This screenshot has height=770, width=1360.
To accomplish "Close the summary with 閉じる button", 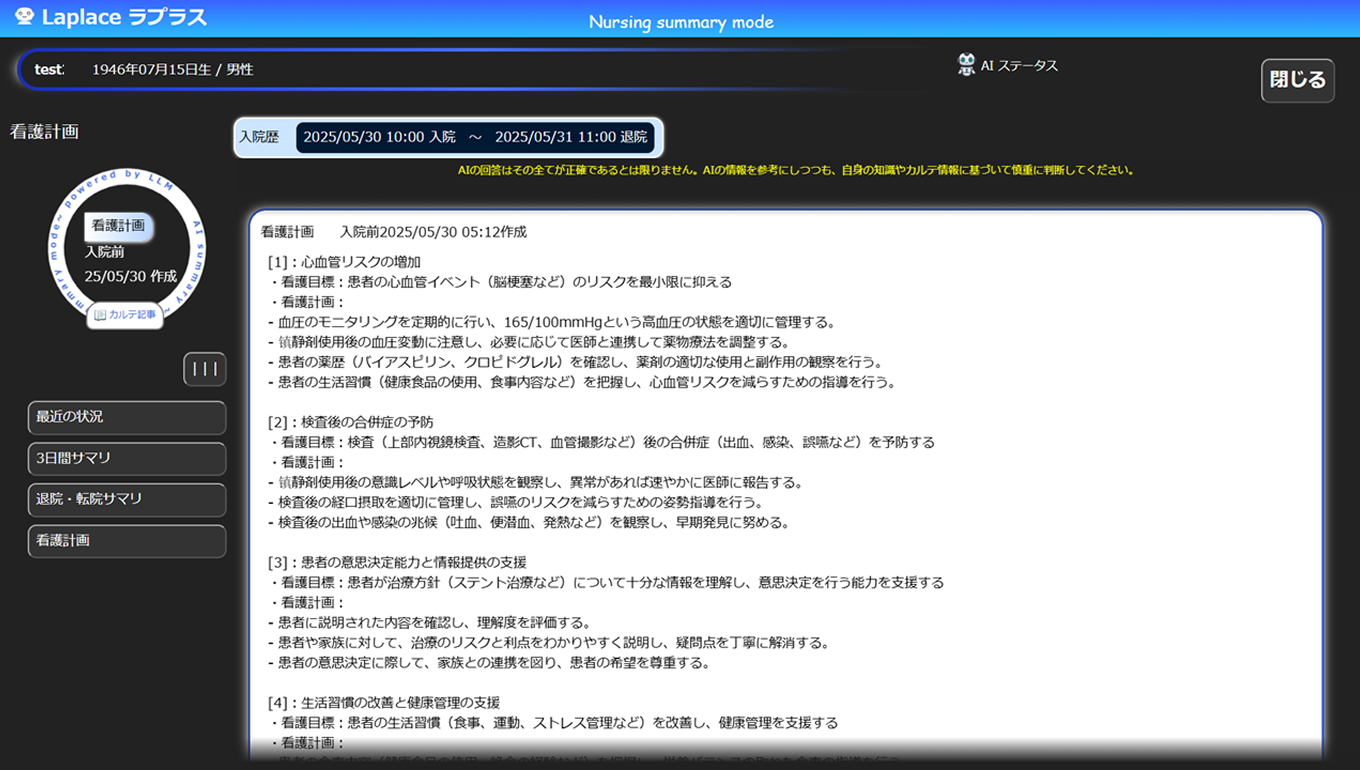I will (1297, 81).
